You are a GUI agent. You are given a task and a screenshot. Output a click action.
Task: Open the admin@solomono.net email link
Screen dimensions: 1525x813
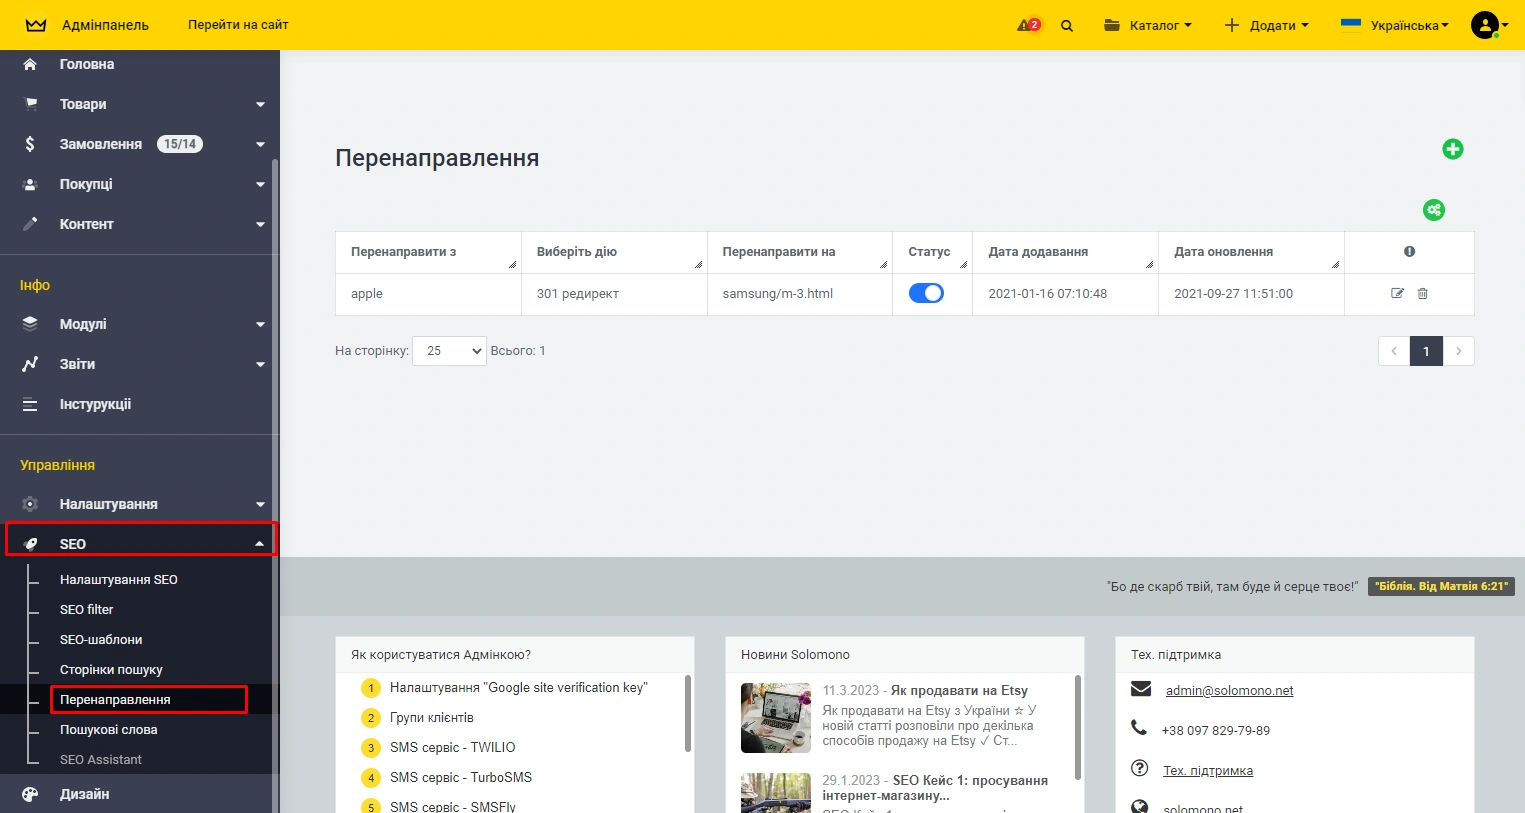point(1229,690)
